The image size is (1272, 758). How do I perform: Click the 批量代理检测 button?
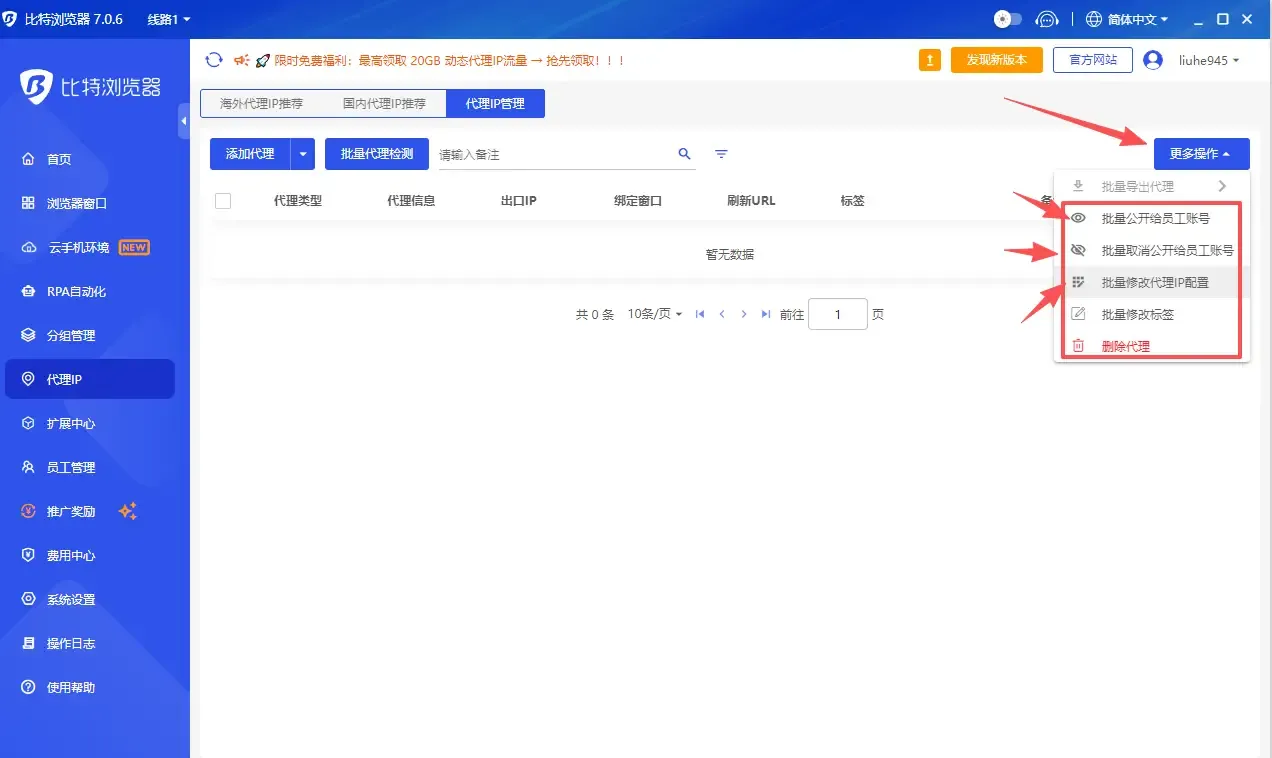pyautogui.click(x=376, y=154)
